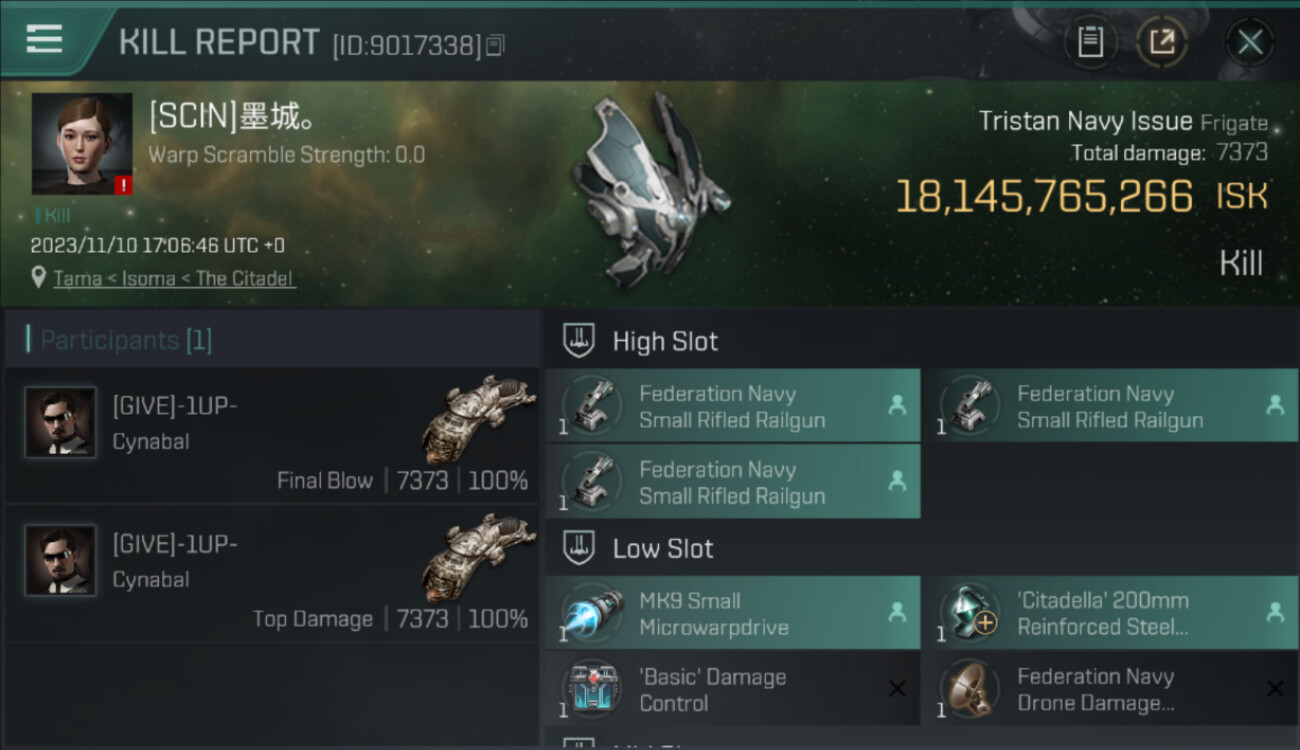Screen dimensions: 1300x750
Task: Click the Top Damage pilot portrait
Action: 61,560
